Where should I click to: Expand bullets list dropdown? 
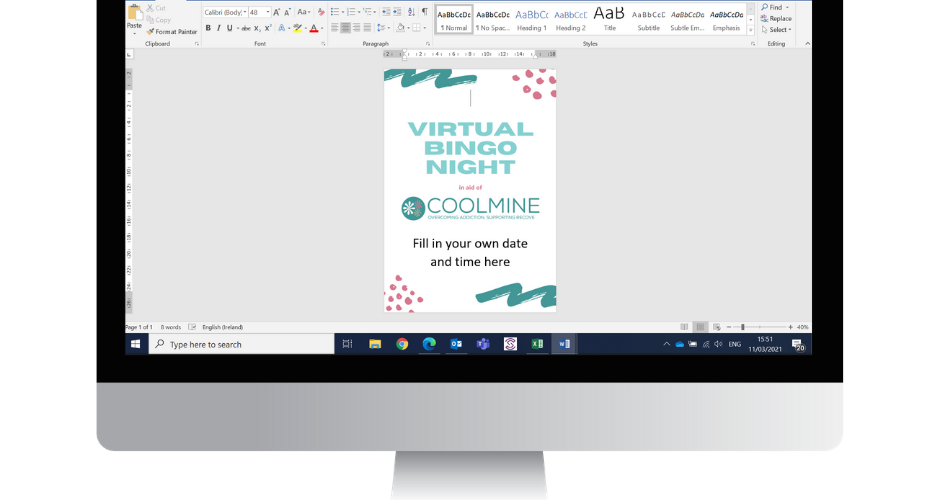click(343, 12)
